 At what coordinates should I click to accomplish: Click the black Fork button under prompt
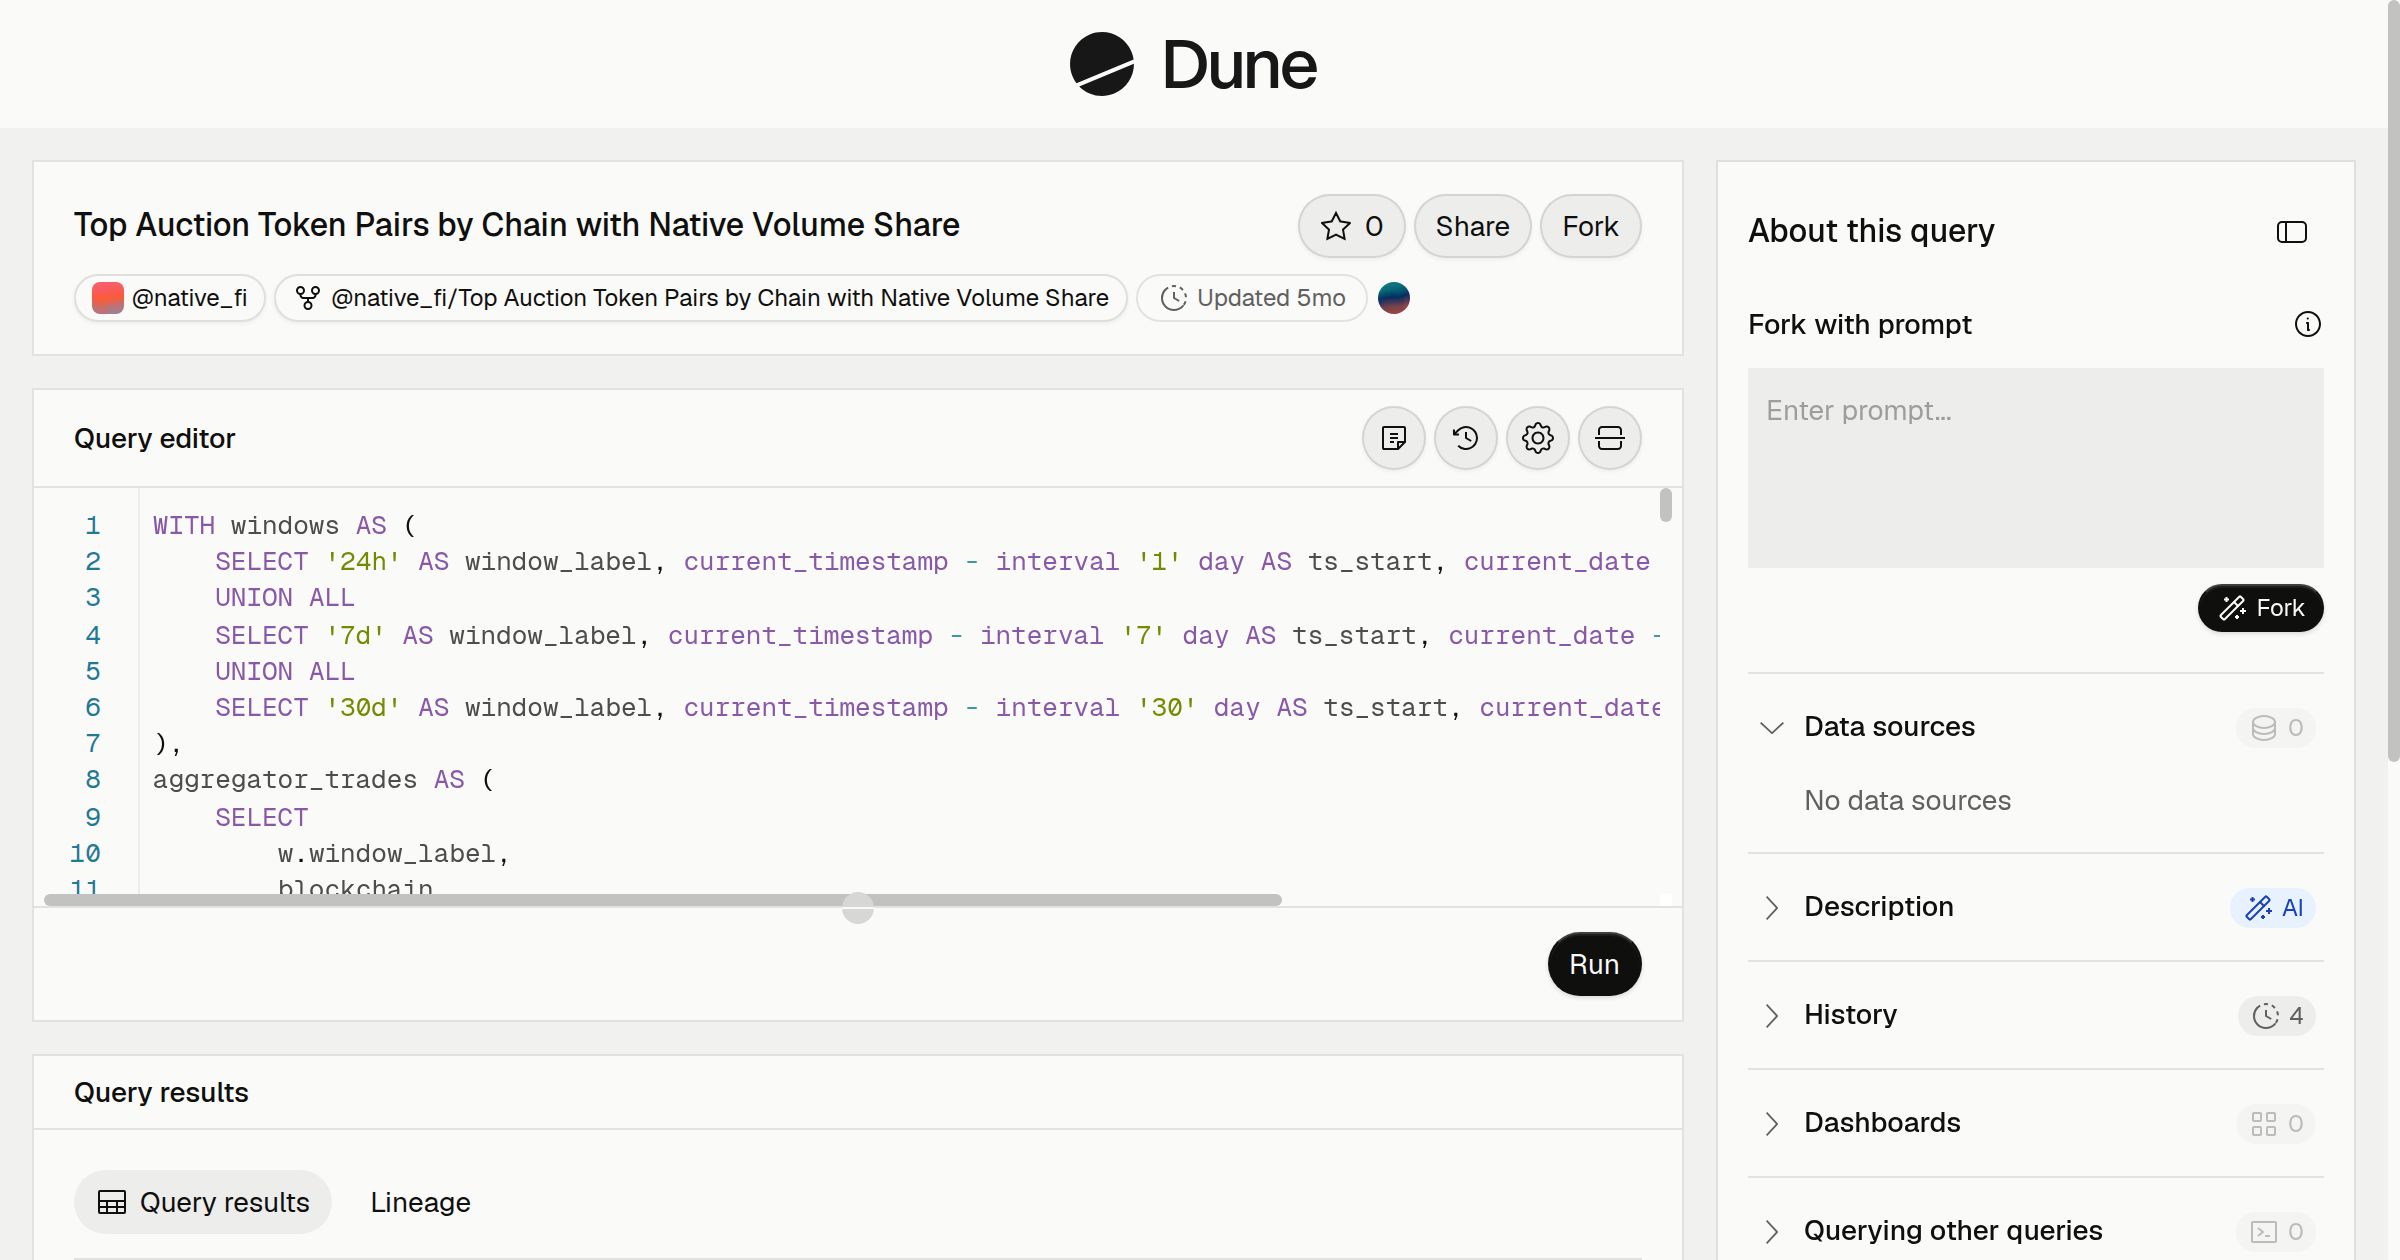[x=2260, y=608]
